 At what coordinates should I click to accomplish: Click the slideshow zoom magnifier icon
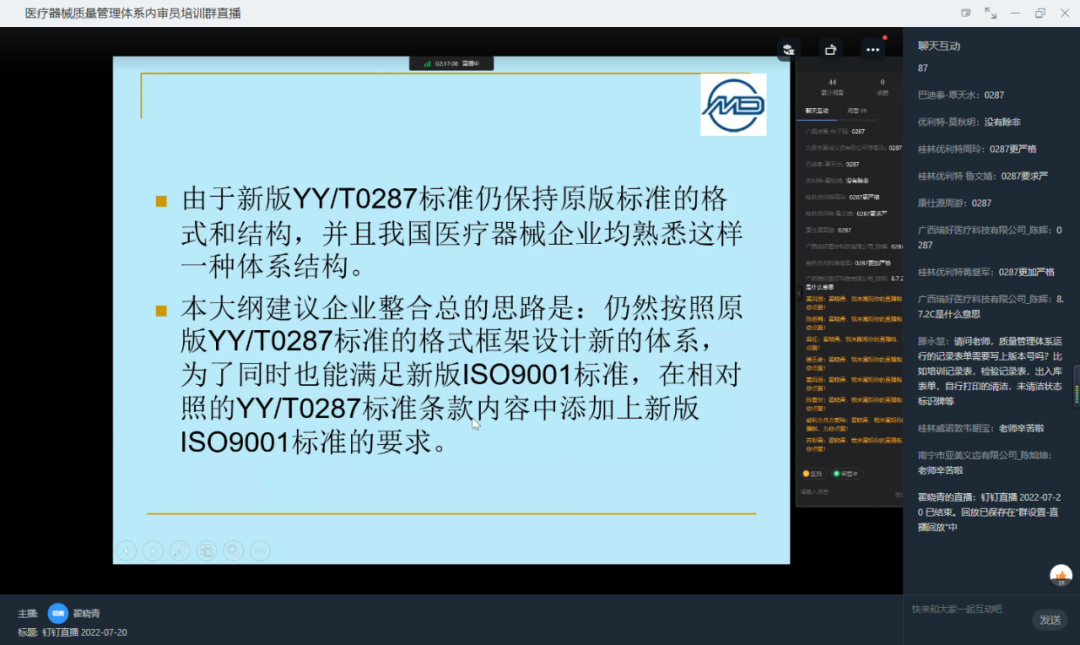coord(233,551)
